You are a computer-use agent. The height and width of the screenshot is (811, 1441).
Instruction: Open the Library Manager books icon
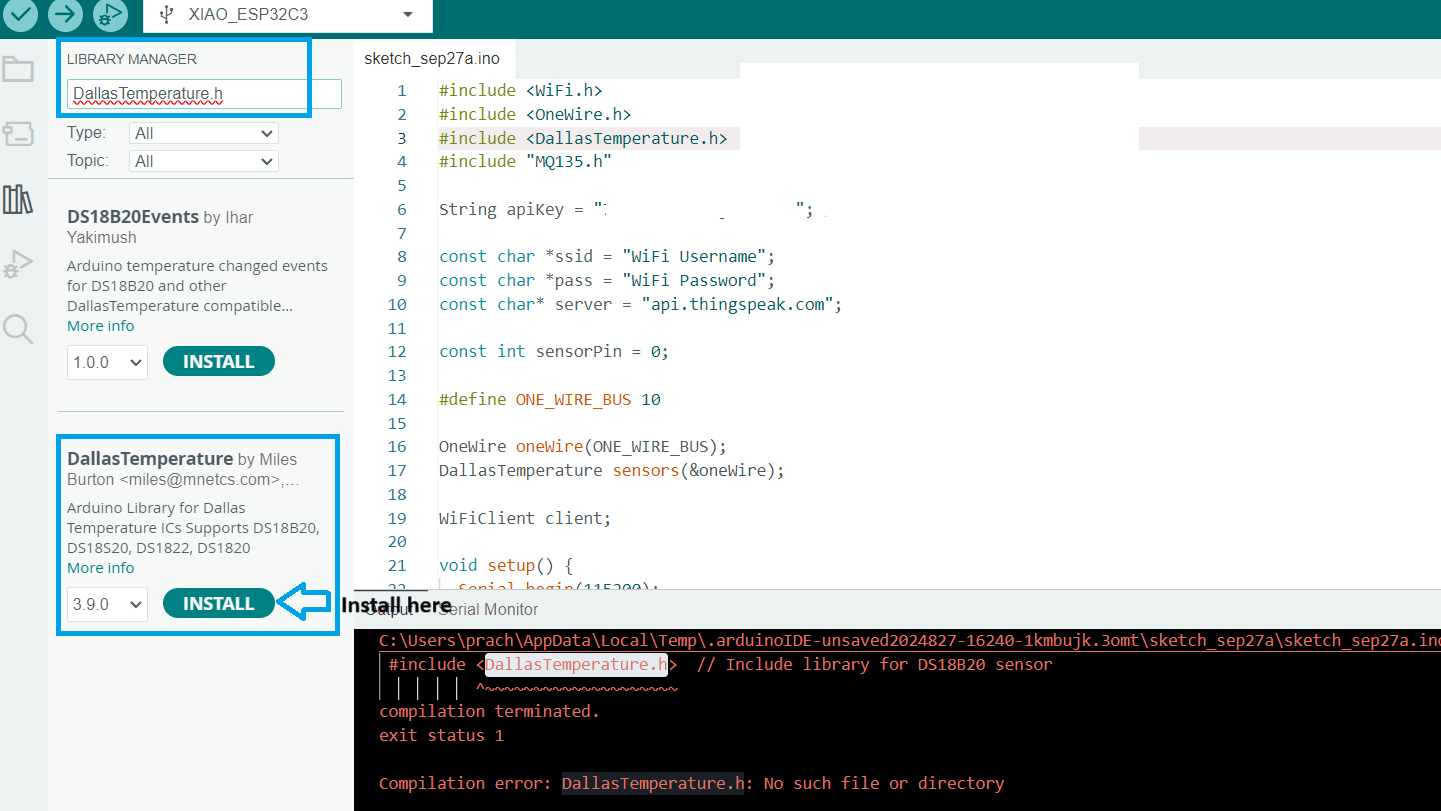pyautogui.click(x=18, y=199)
